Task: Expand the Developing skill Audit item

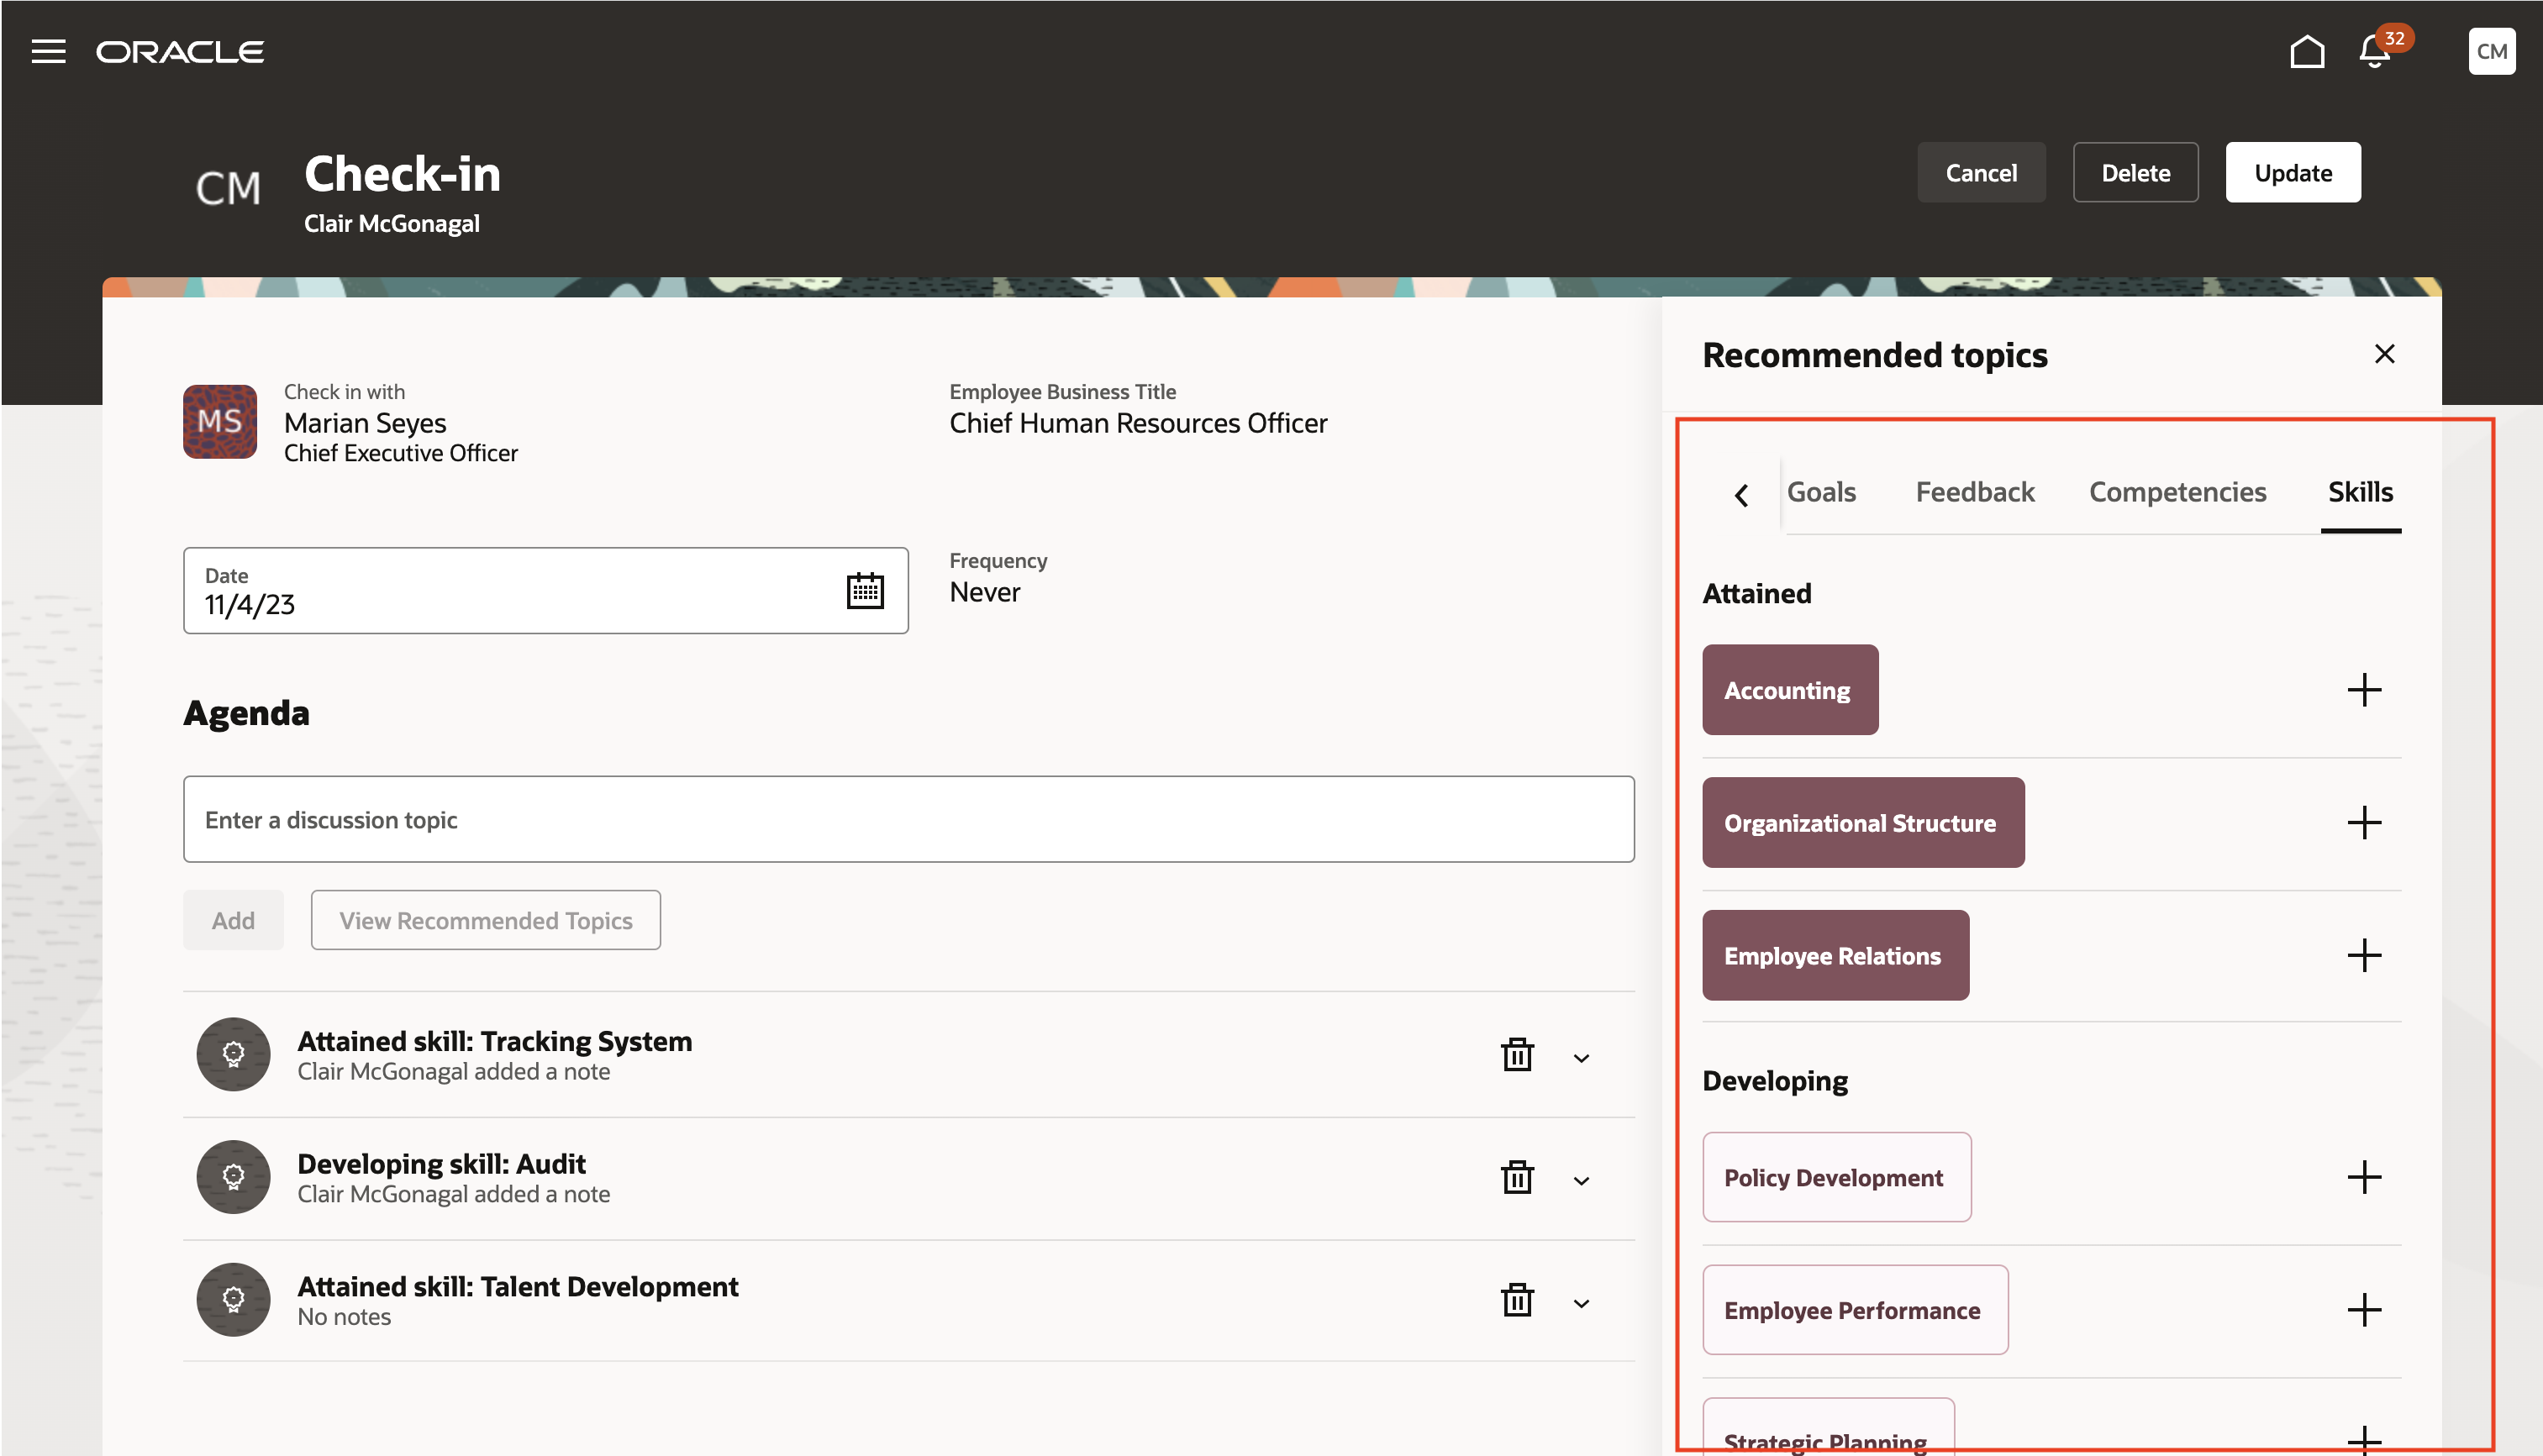Action: (x=1581, y=1181)
